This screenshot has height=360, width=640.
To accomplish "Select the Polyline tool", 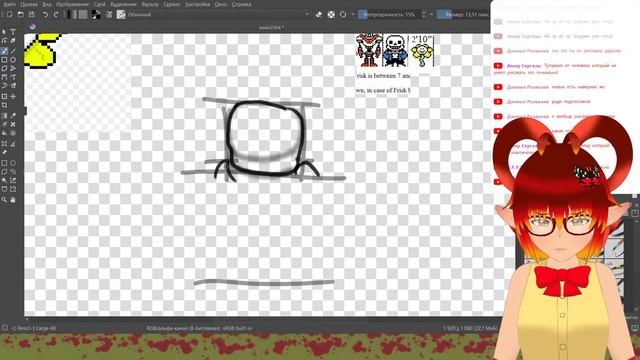I will coord(13,69).
